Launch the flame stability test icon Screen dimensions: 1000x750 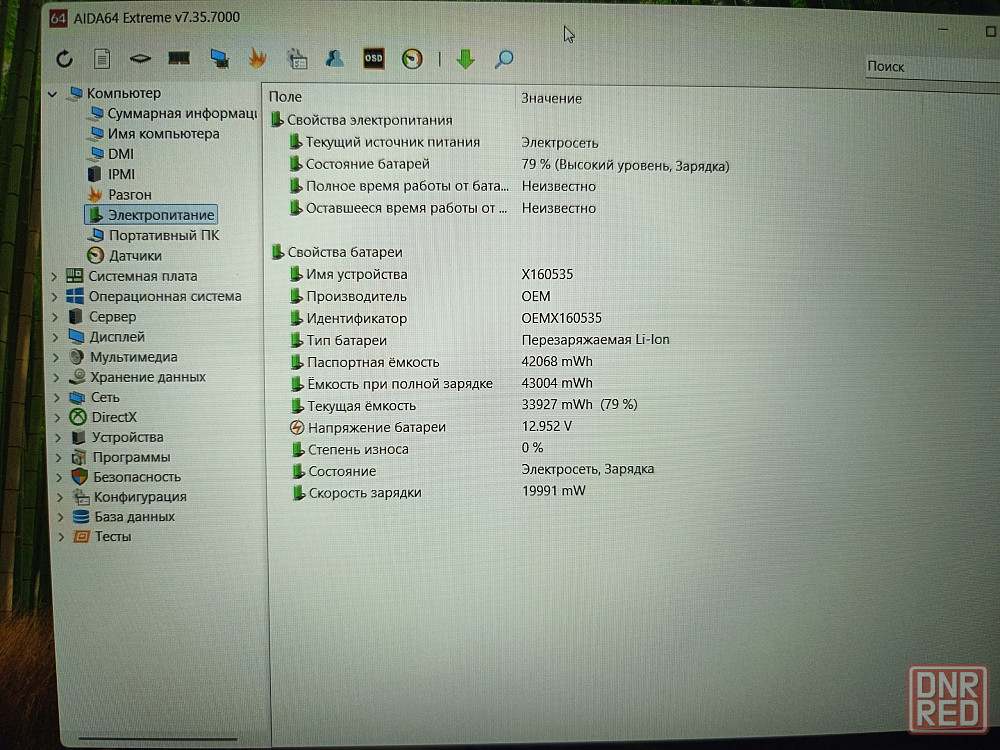257,59
